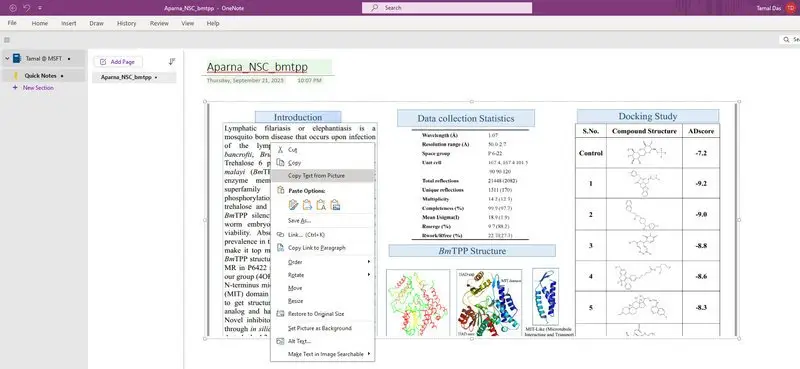The image size is (800, 369).
Task: Expand Make Text in Image Searchable submenu
Action: pyautogui.click(x=322, y=354)
